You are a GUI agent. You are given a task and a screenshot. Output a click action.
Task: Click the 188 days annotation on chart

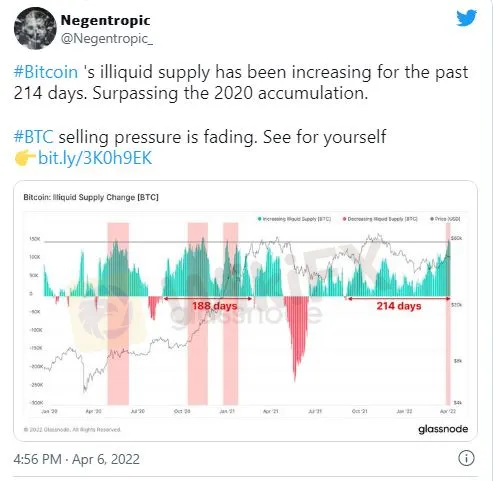(215, 306)
